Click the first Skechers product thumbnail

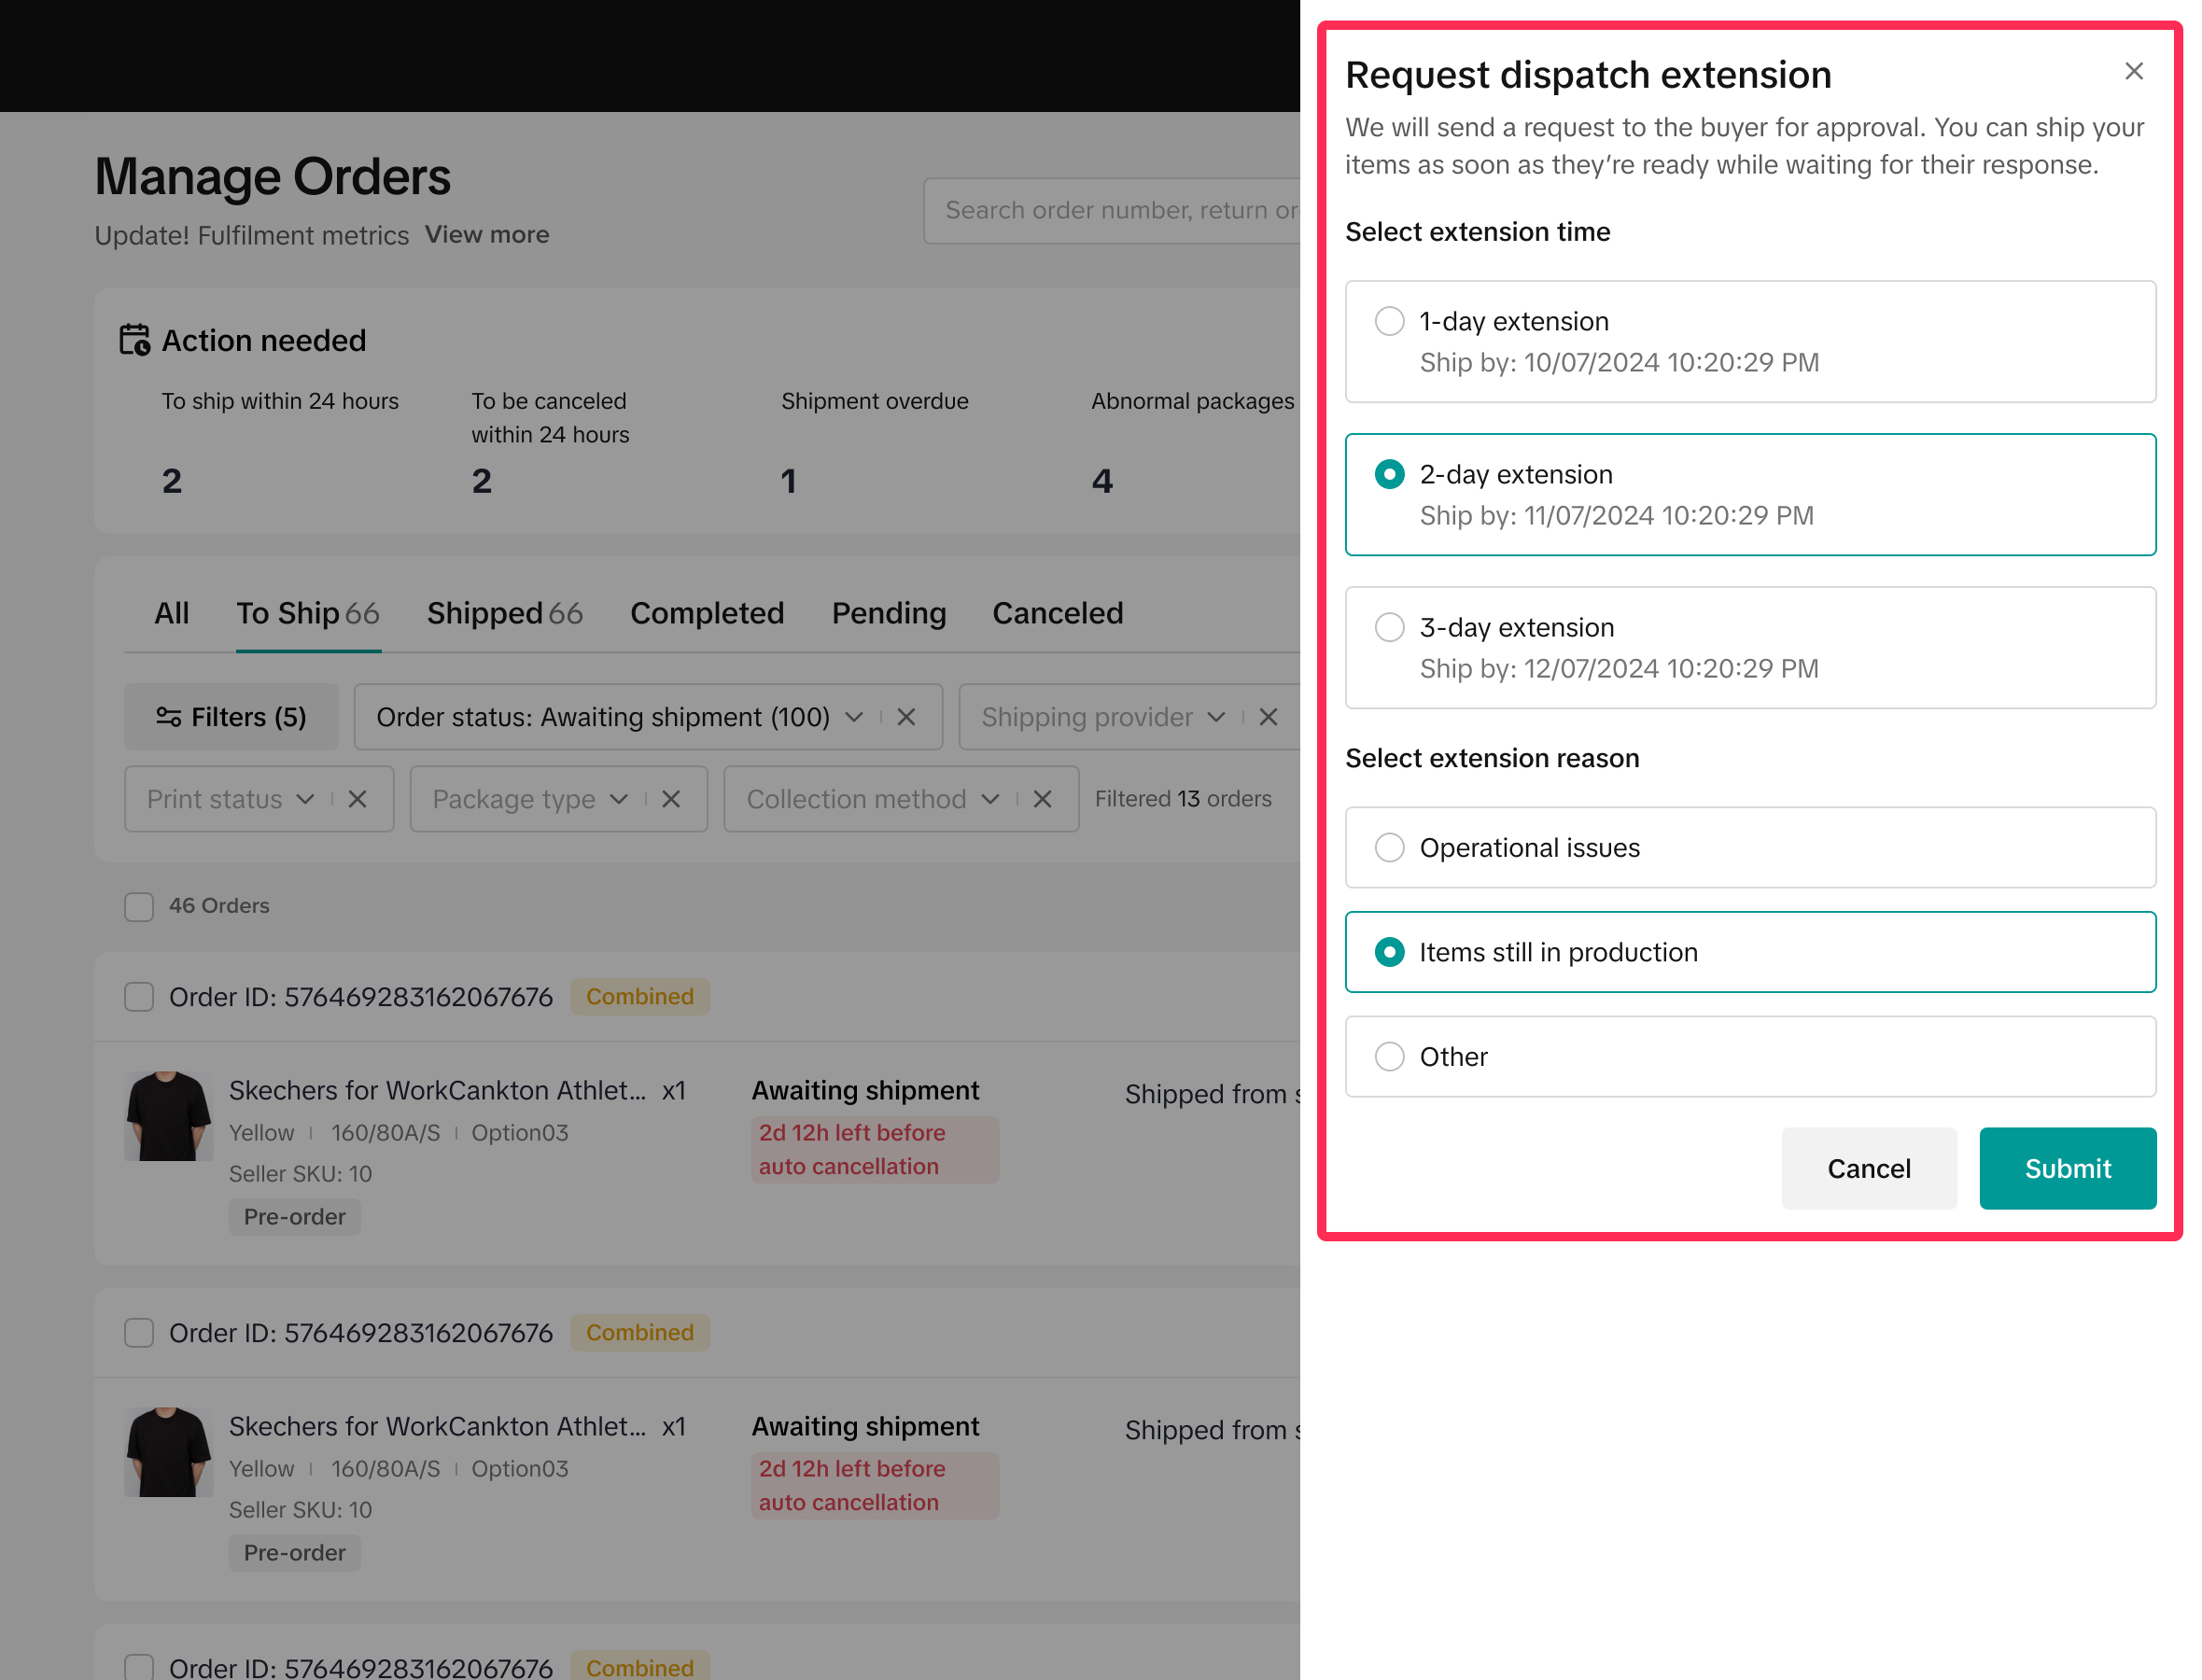(x=168, y=1115)
